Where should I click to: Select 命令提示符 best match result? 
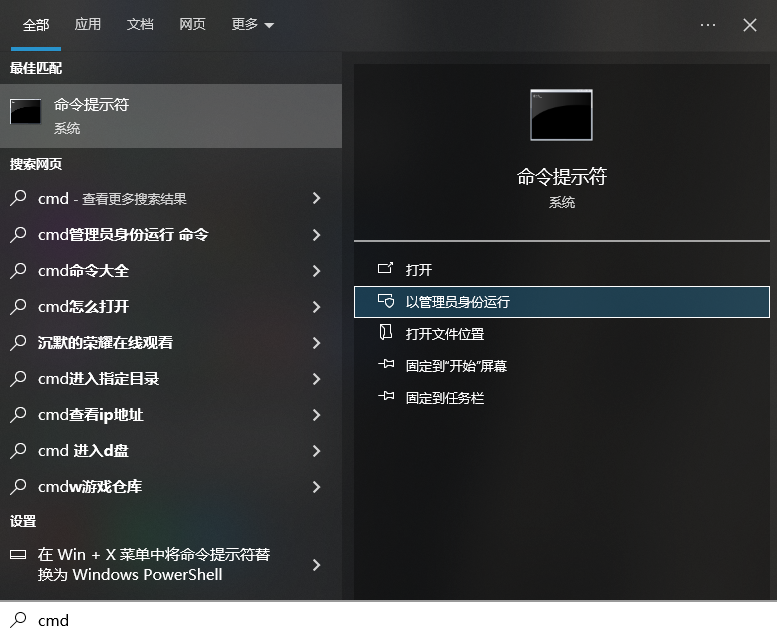click(171, 116)
